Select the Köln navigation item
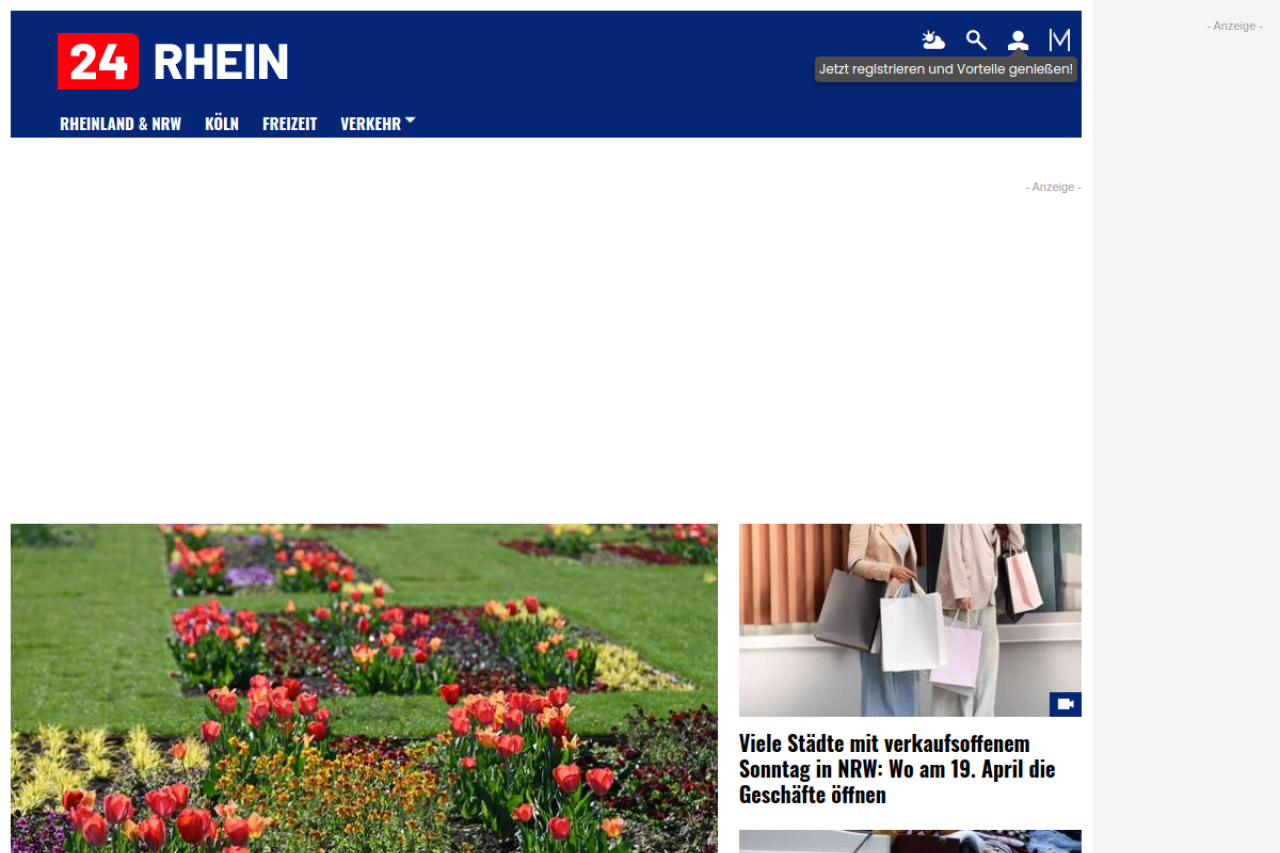Screen dimensions: 1280x853 coord(221,124)
